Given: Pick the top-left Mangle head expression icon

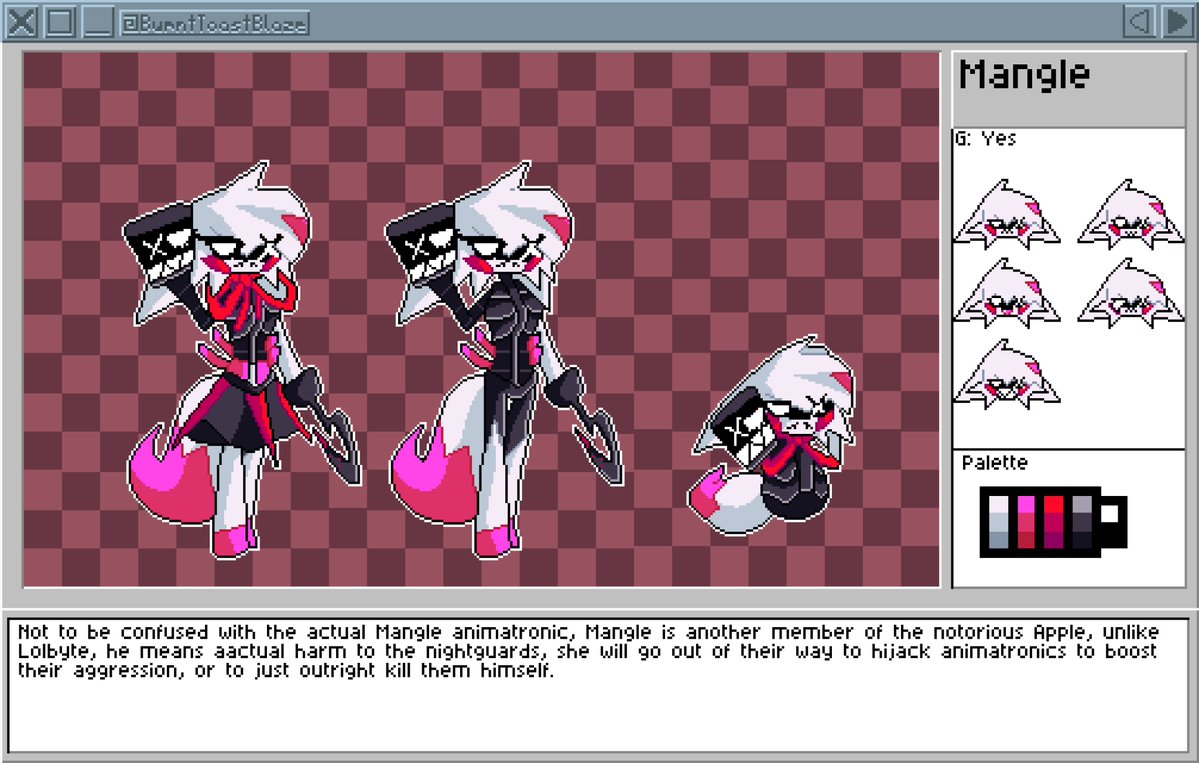Looking at the screenshot, I should [1006, 214].
